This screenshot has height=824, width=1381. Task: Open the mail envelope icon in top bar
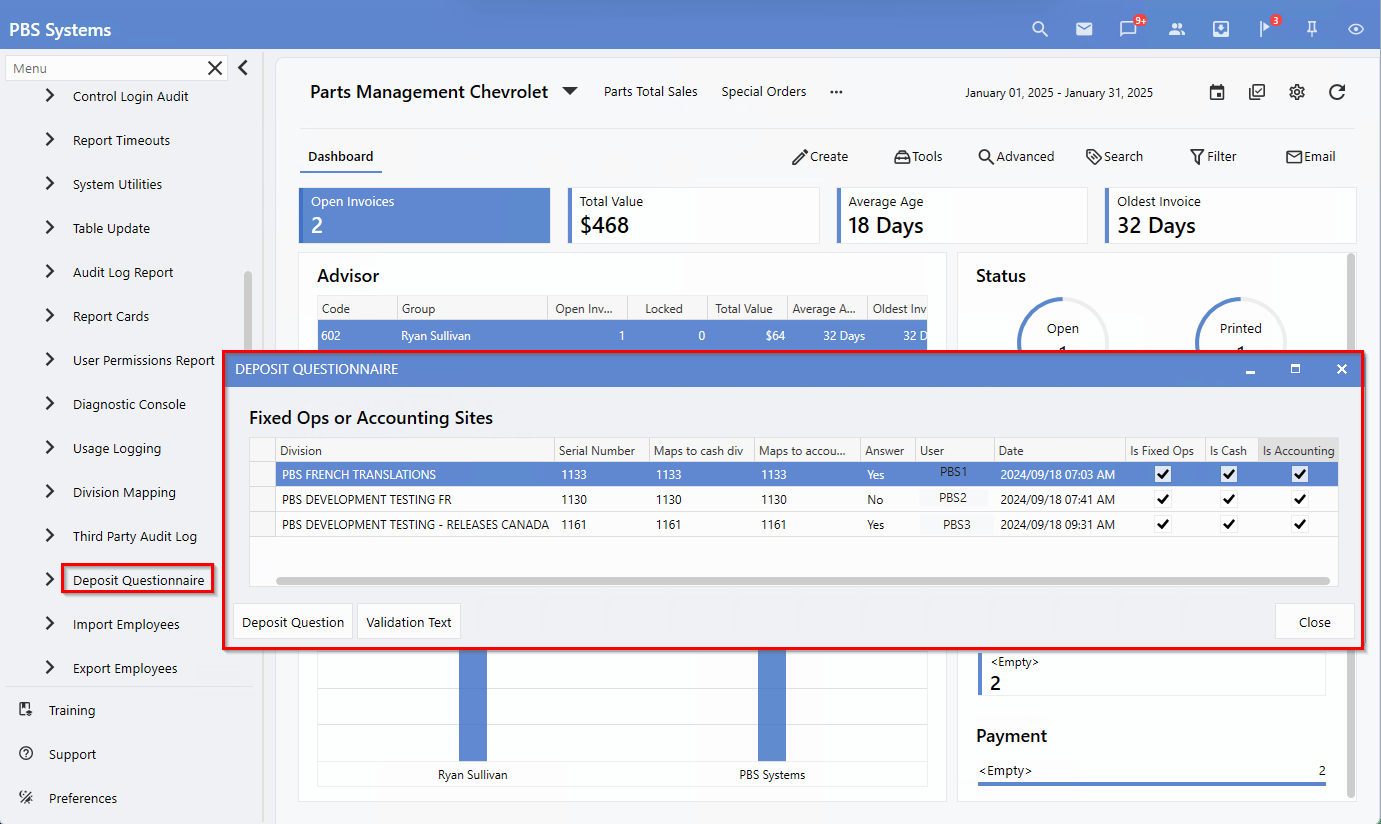pos(1084,29)
